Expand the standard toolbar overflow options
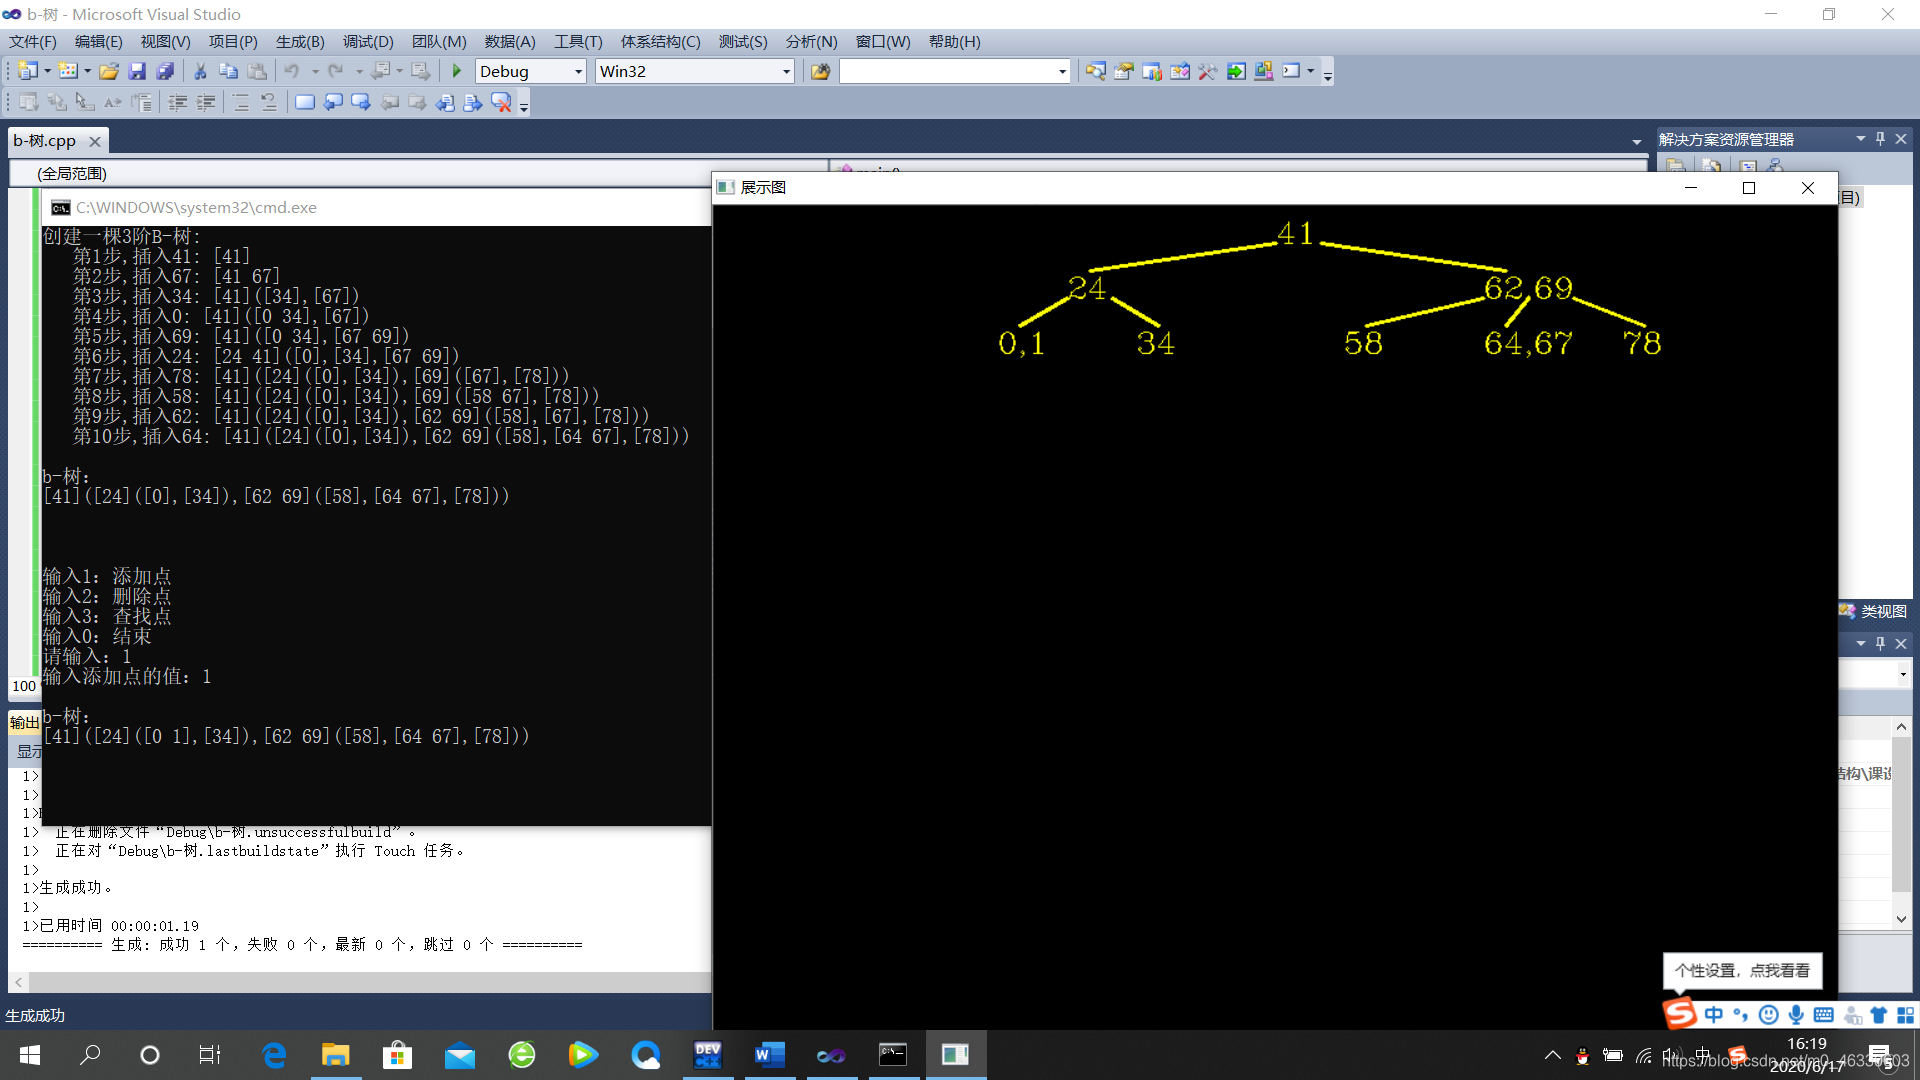This screenshot has width=1920, height=1080. click(1328, 74)
